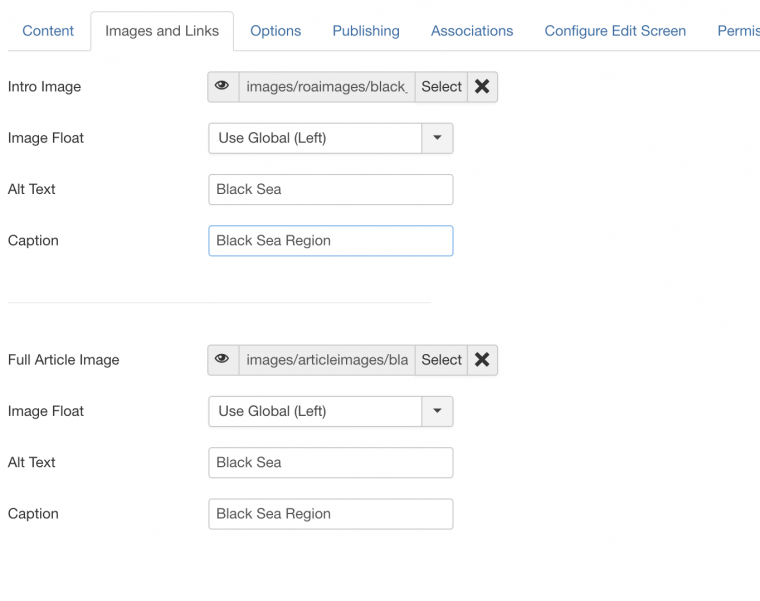Preview the Intro Image with eye icon

pyautogui.click(x=222, y=87)
